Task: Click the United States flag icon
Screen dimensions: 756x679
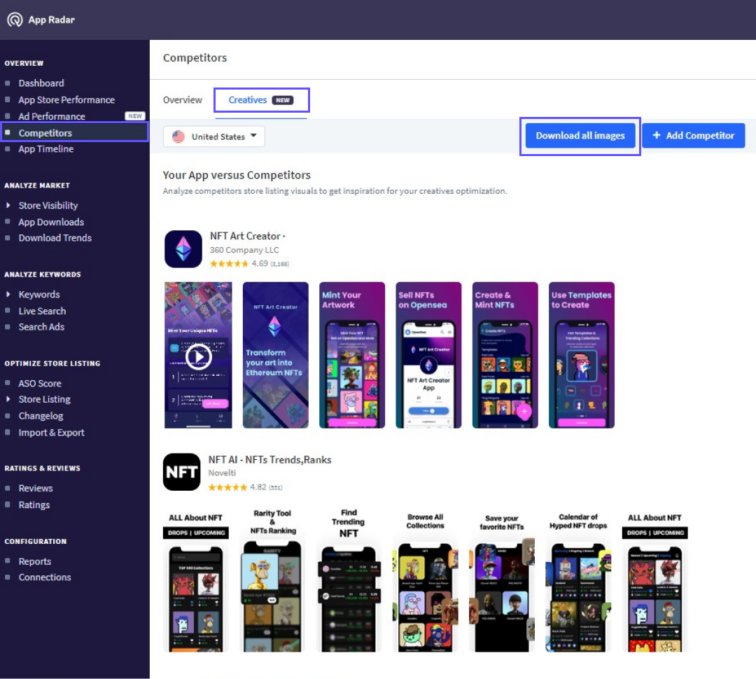Action: click(x=178, y=136)
